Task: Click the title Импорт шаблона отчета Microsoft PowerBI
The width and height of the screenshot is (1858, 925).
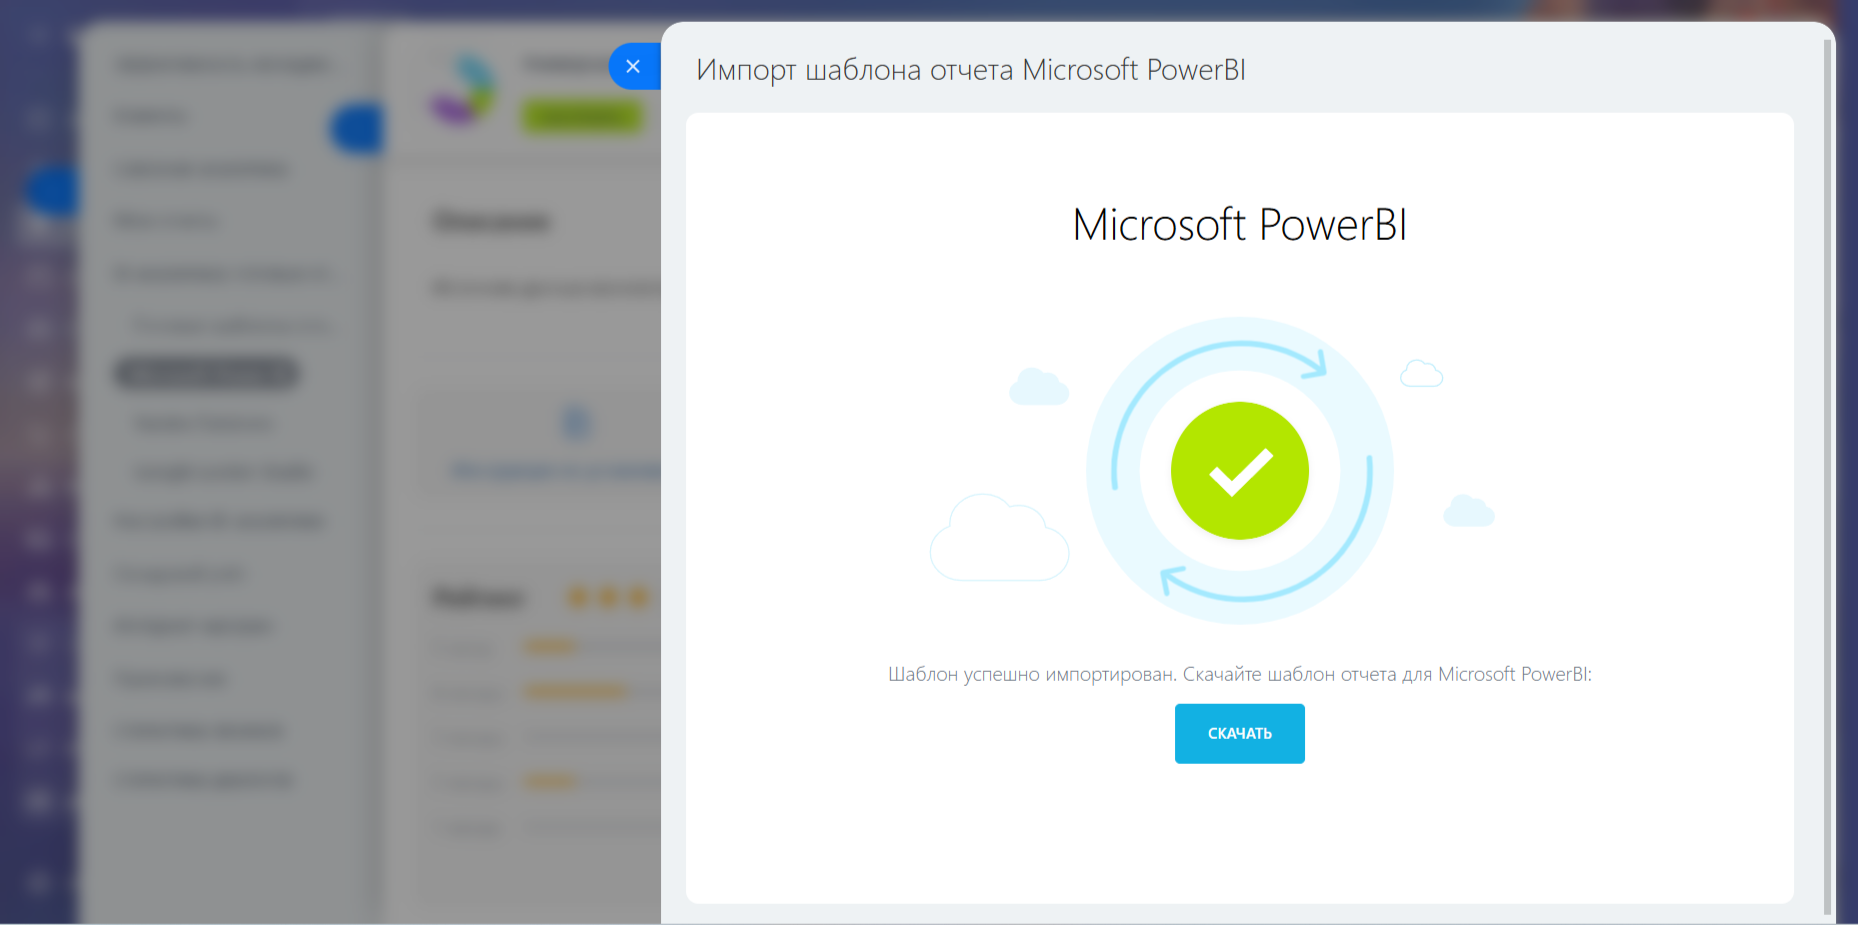Action: (x=970, y=70)
